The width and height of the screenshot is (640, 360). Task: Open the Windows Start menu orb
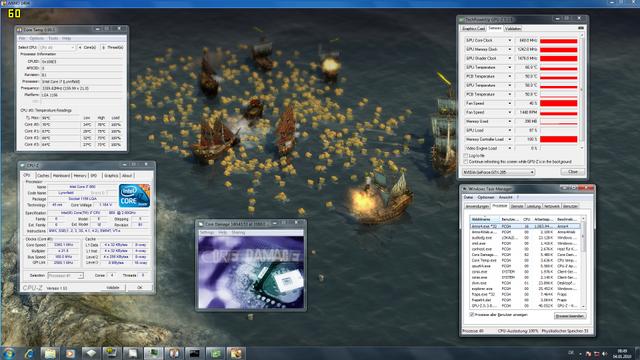[9, 353]
